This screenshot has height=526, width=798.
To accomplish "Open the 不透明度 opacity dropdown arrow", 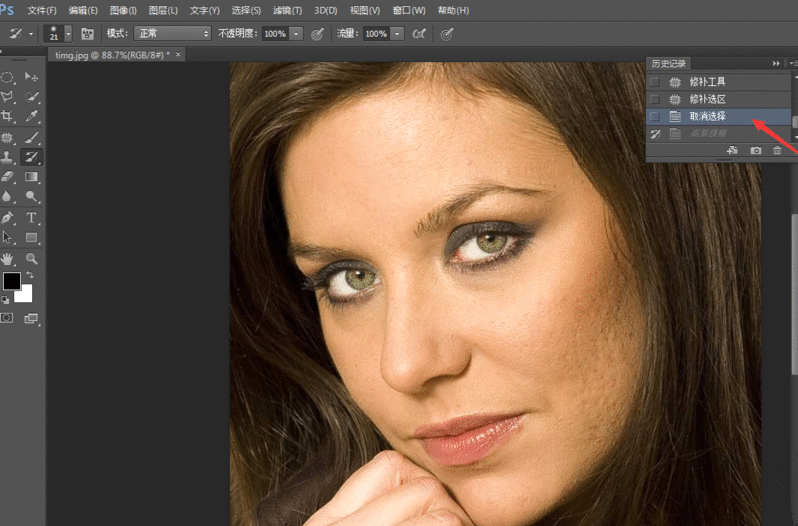I will coord(296,33).
